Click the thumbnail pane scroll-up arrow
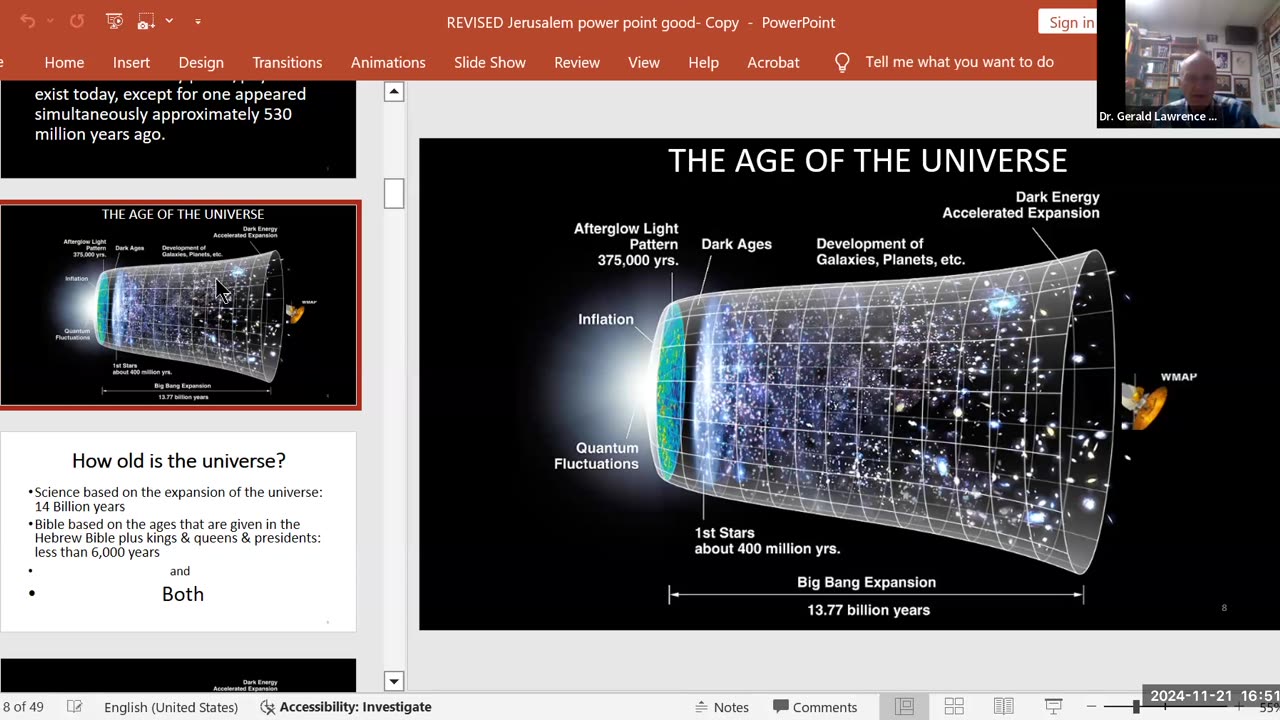This screenshot has width=1280, height=720. pyautogui.click(x=394, y=92)
